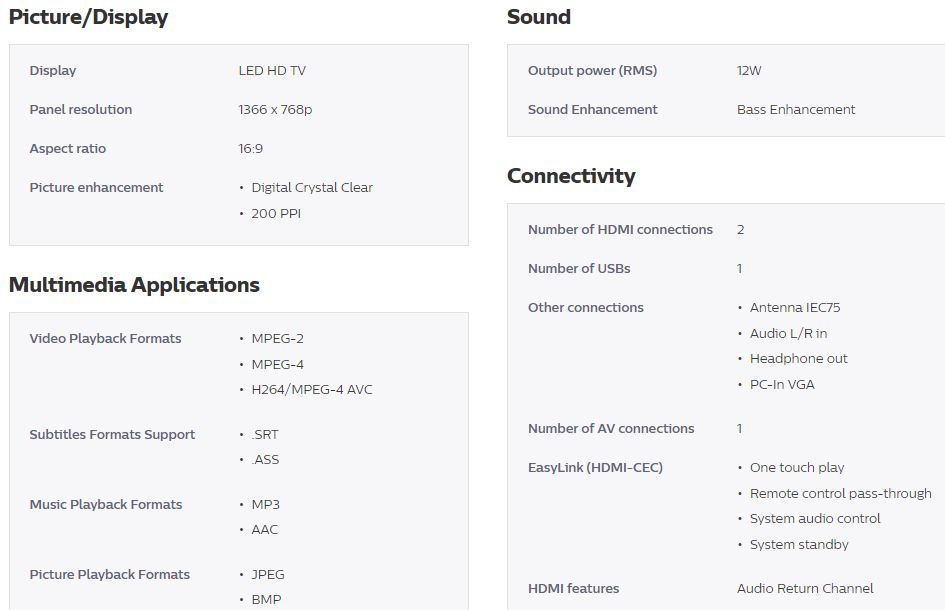Click the Headphone out list item
Image resolution: width=945 pixels, height=610 pixels.
pos(798,359)
